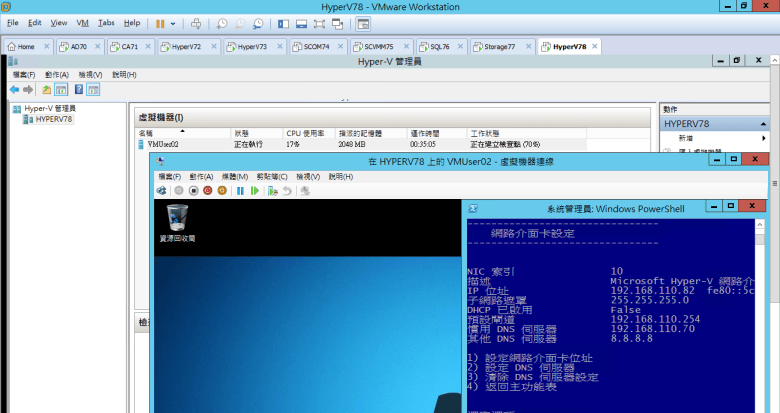This screenshot has width=780, height=413.
Task: Click the VMware take snapshot icon
Action: (x=221, y=22)
